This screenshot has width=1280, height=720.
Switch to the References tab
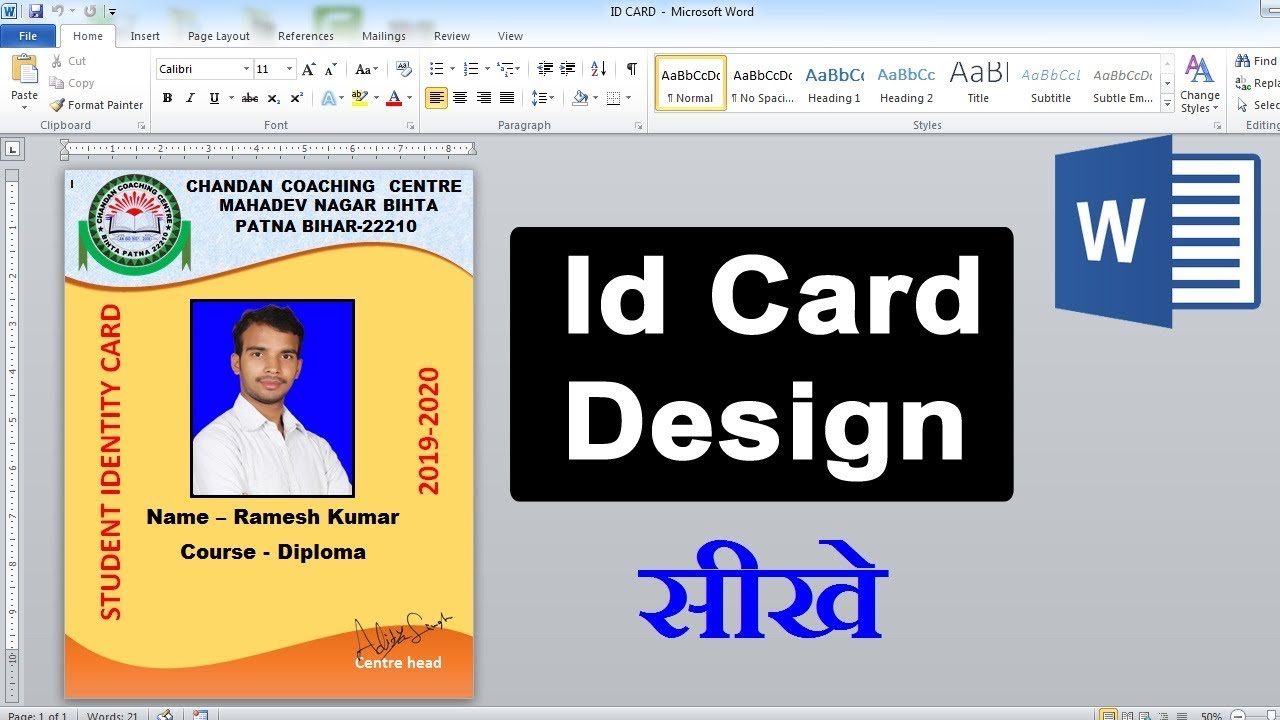pos(306,36)
